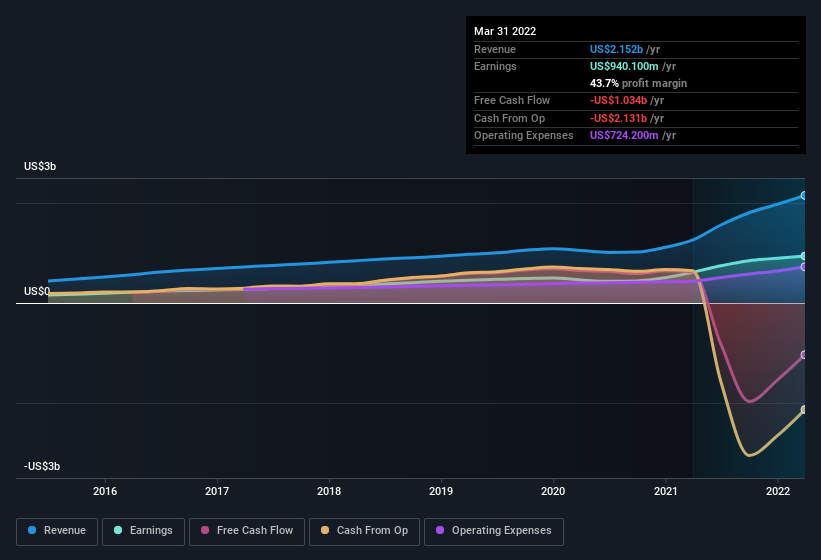Click the Mar 31 2022 tooltip date
Viewport: 821px width, 560px height.
[x=505, y=31]
